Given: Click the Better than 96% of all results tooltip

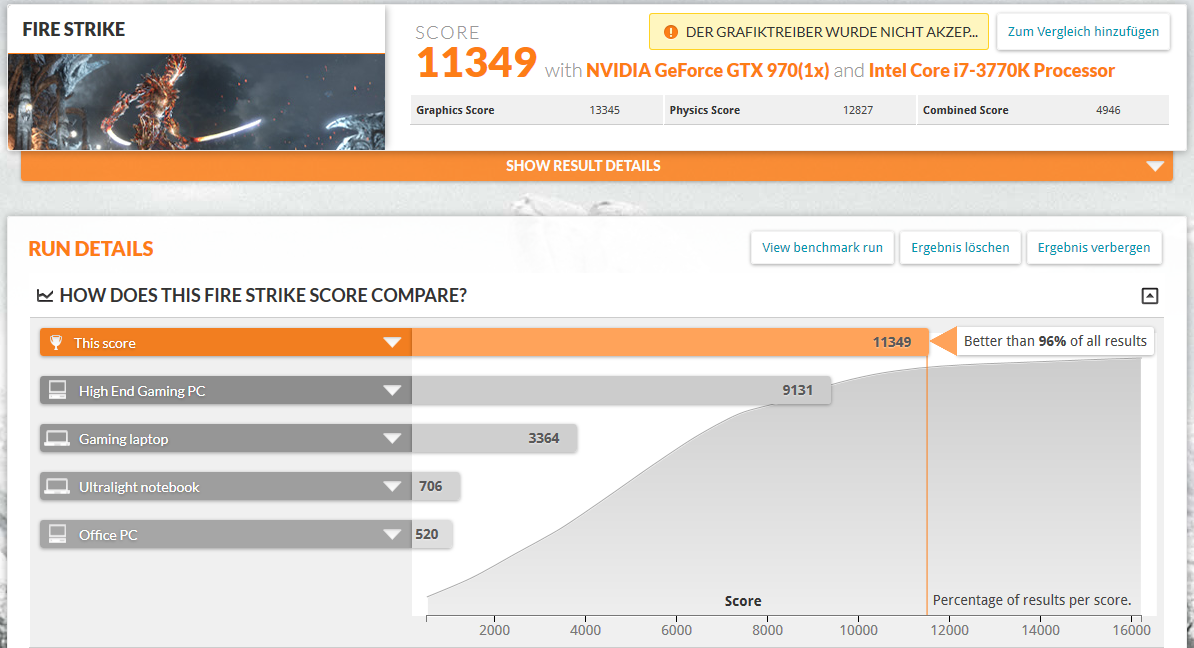Looking at the screenshot, I should [x=1055, y=341].
